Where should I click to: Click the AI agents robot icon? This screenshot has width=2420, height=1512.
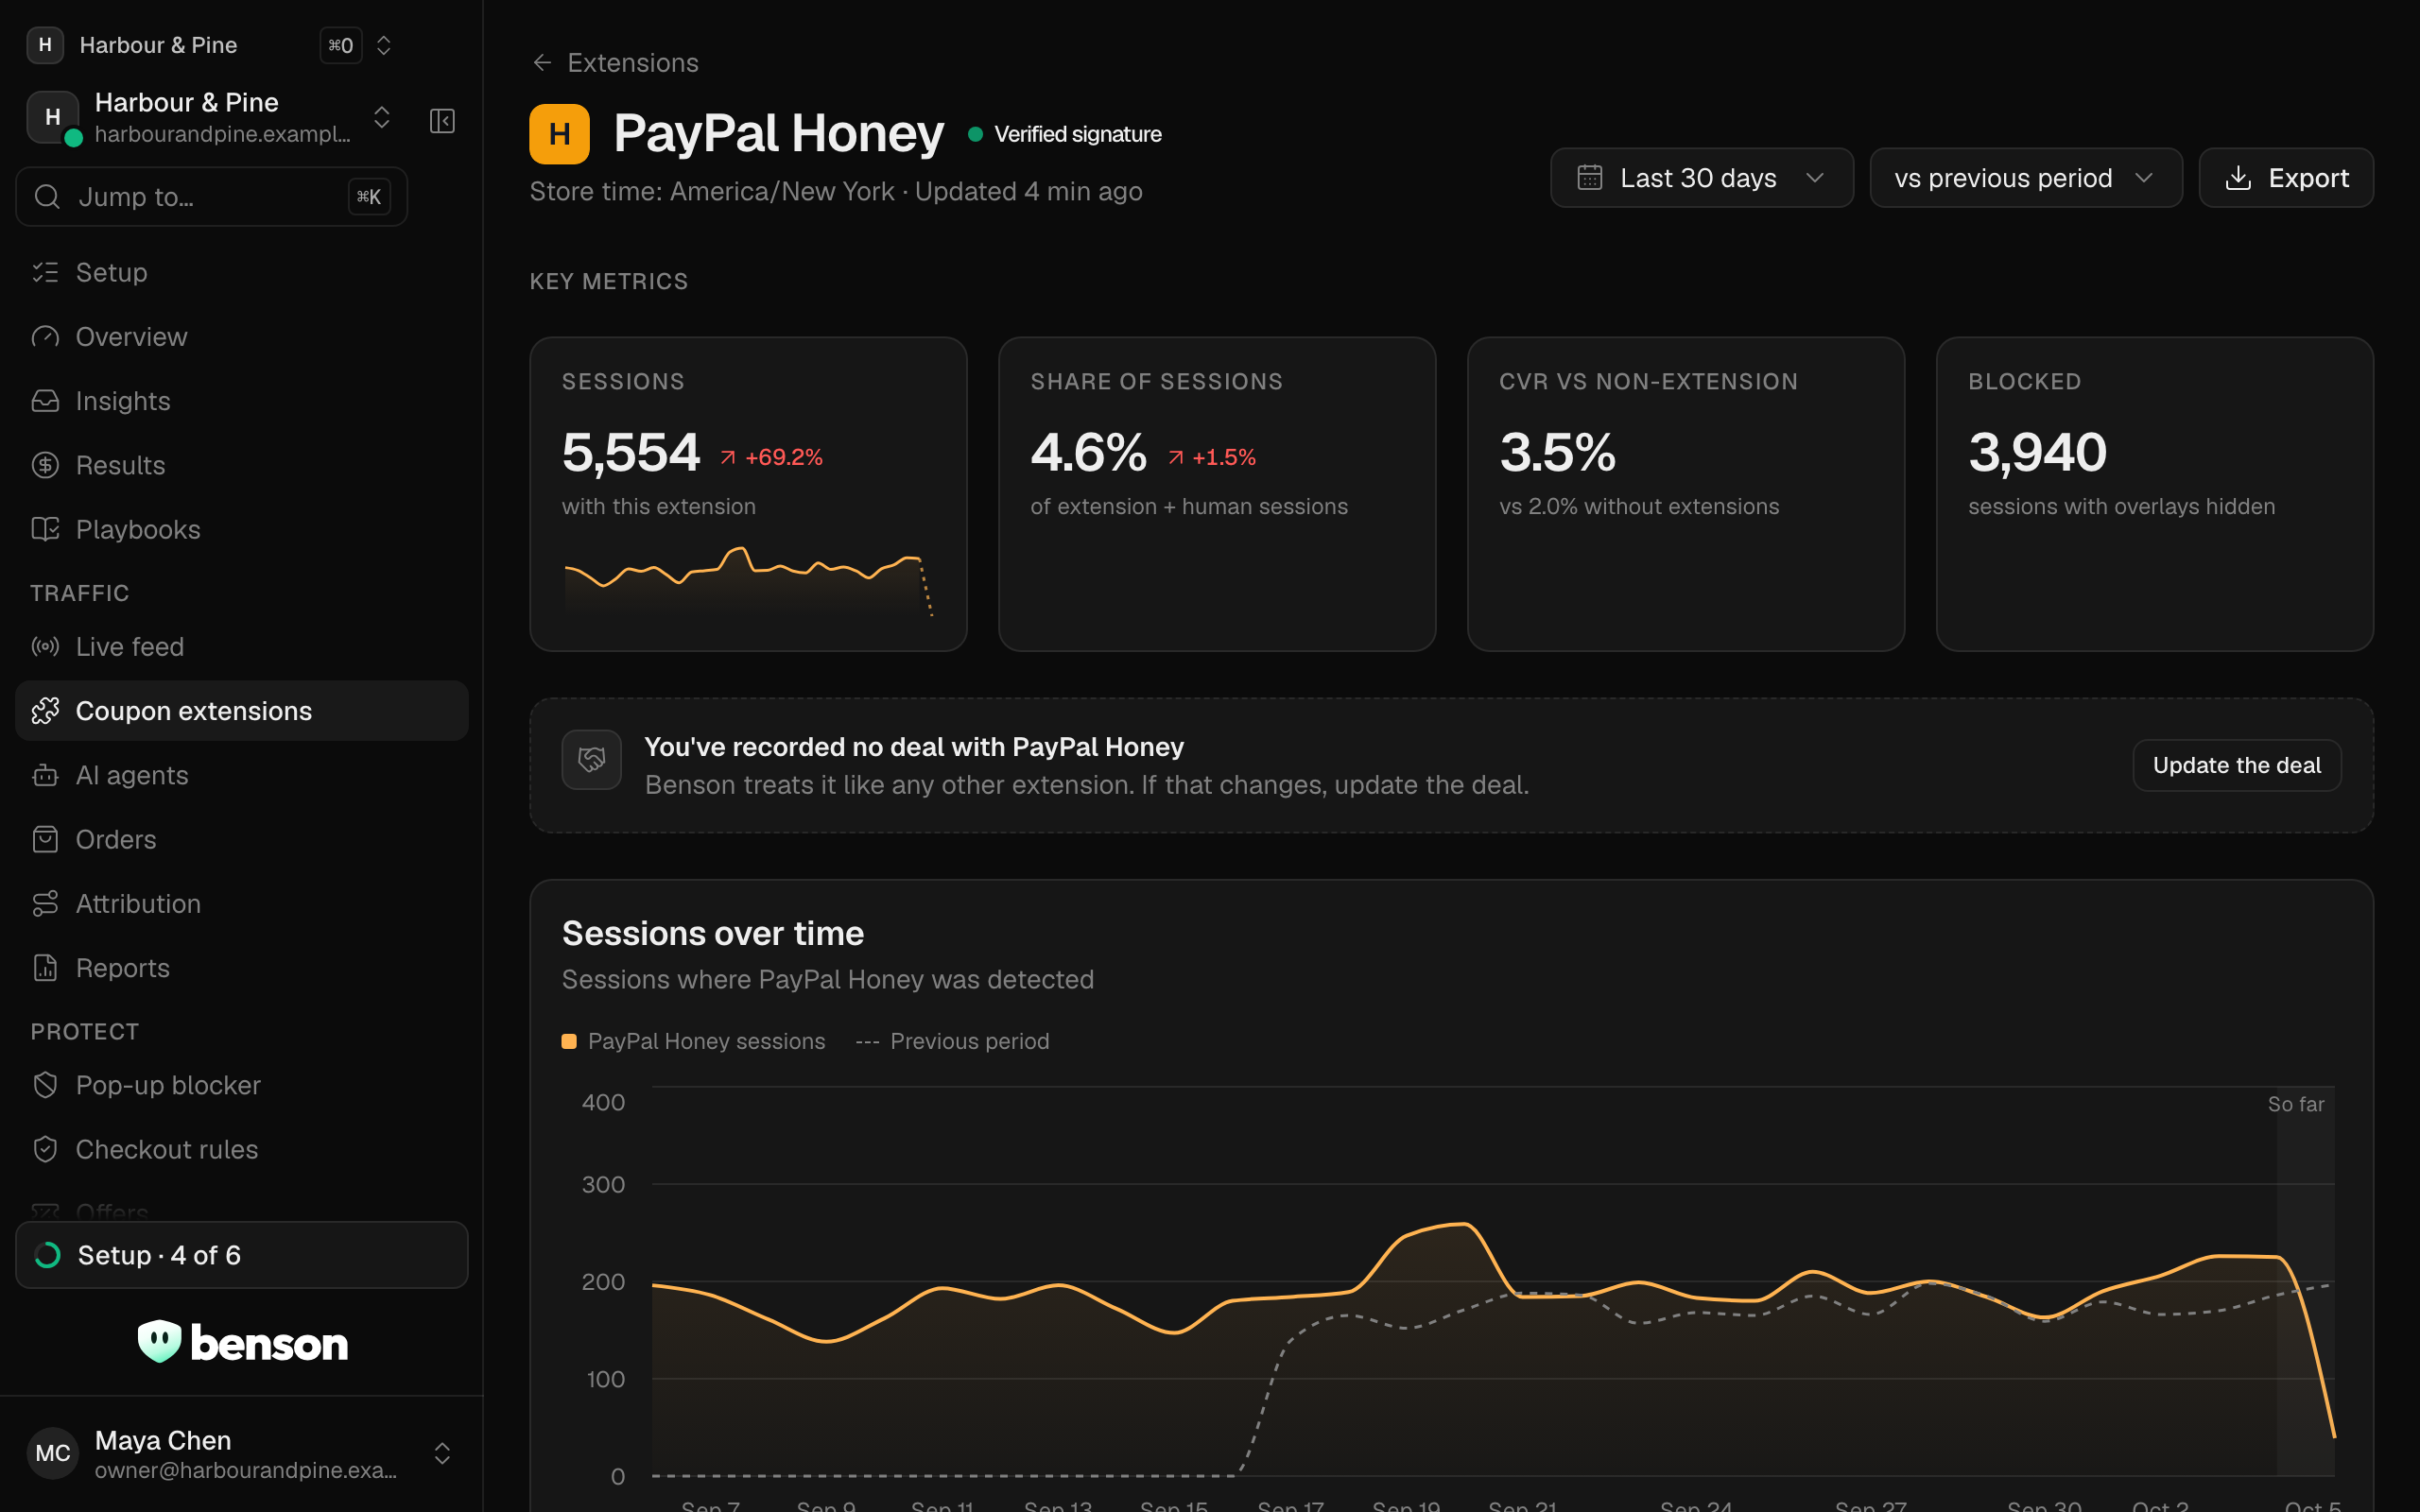tap(45, 775)
